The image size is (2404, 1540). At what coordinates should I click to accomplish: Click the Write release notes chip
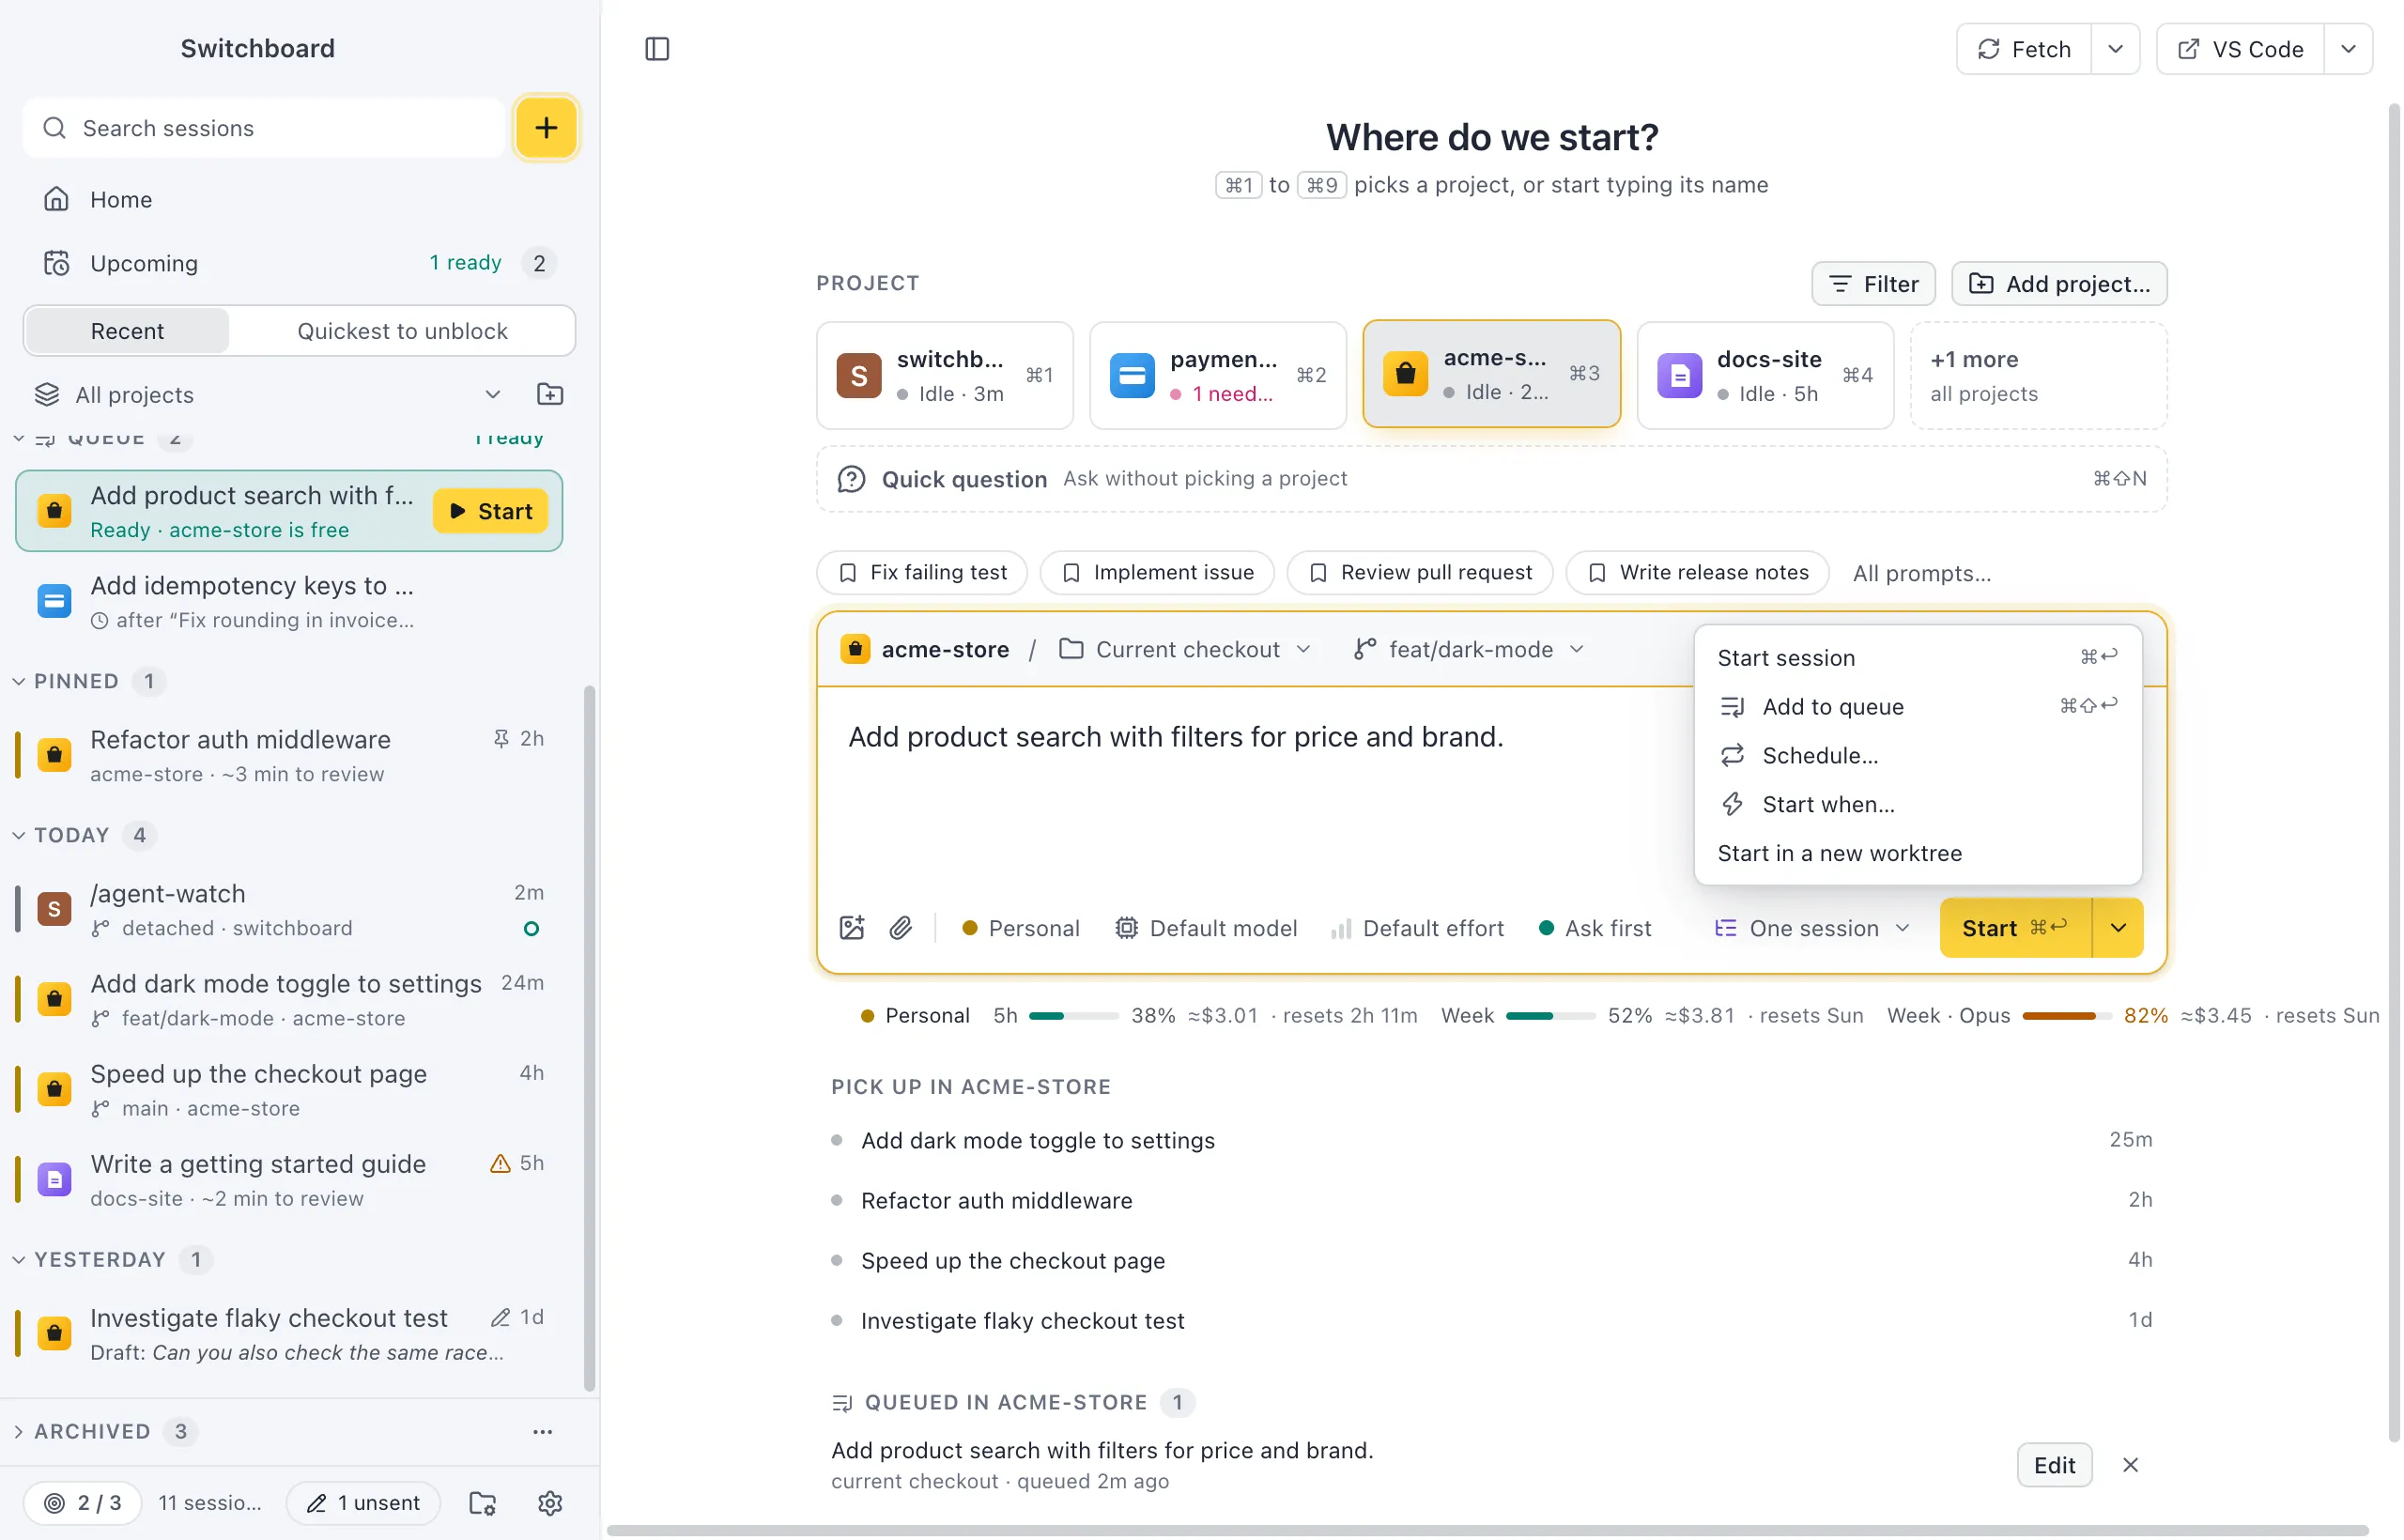click(x=1698, y=572)
